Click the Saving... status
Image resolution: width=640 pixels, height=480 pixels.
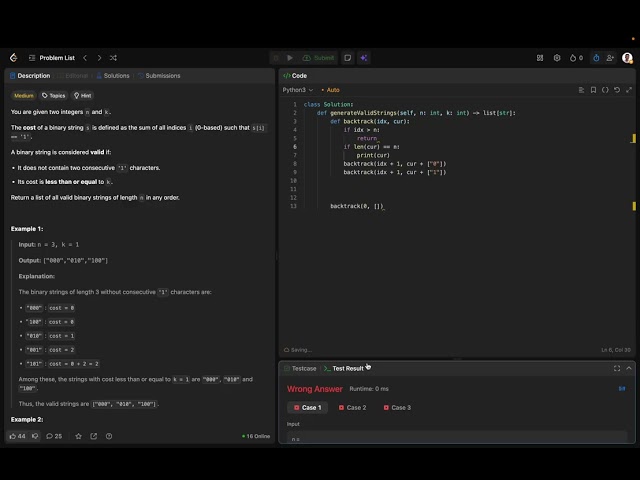[298, 350]
